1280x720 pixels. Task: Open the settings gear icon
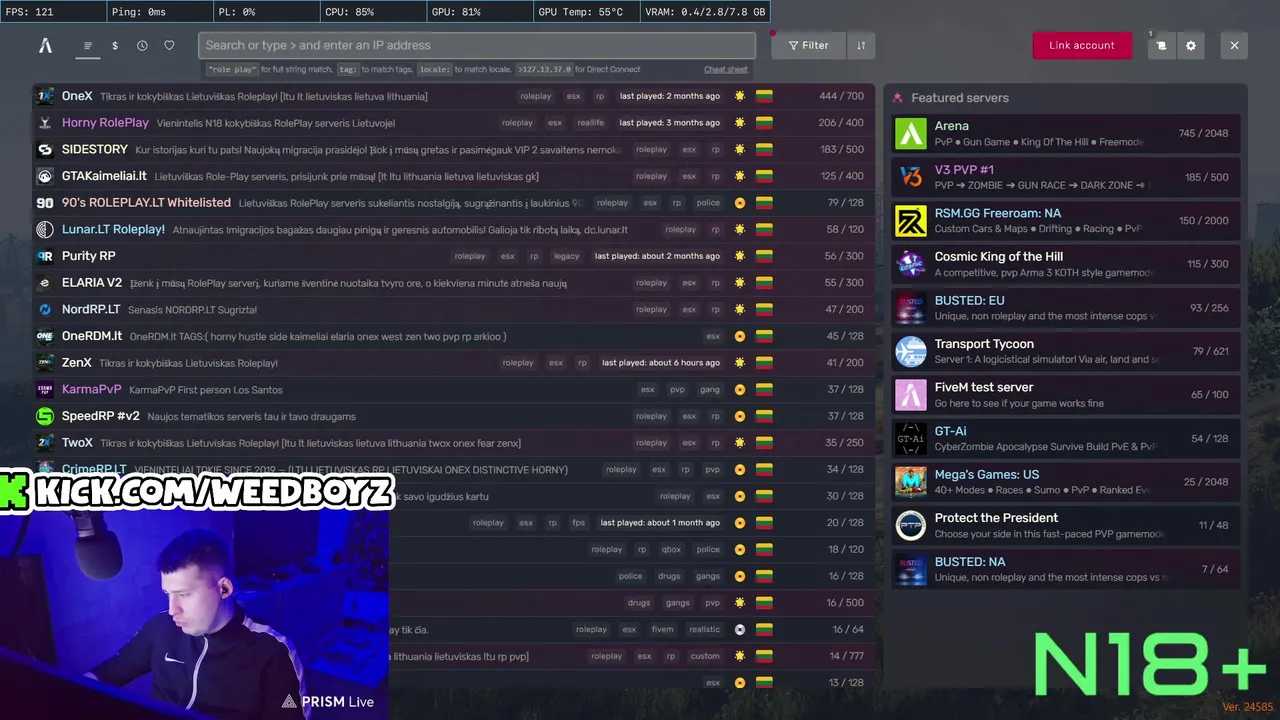[x=1190, y=45]
